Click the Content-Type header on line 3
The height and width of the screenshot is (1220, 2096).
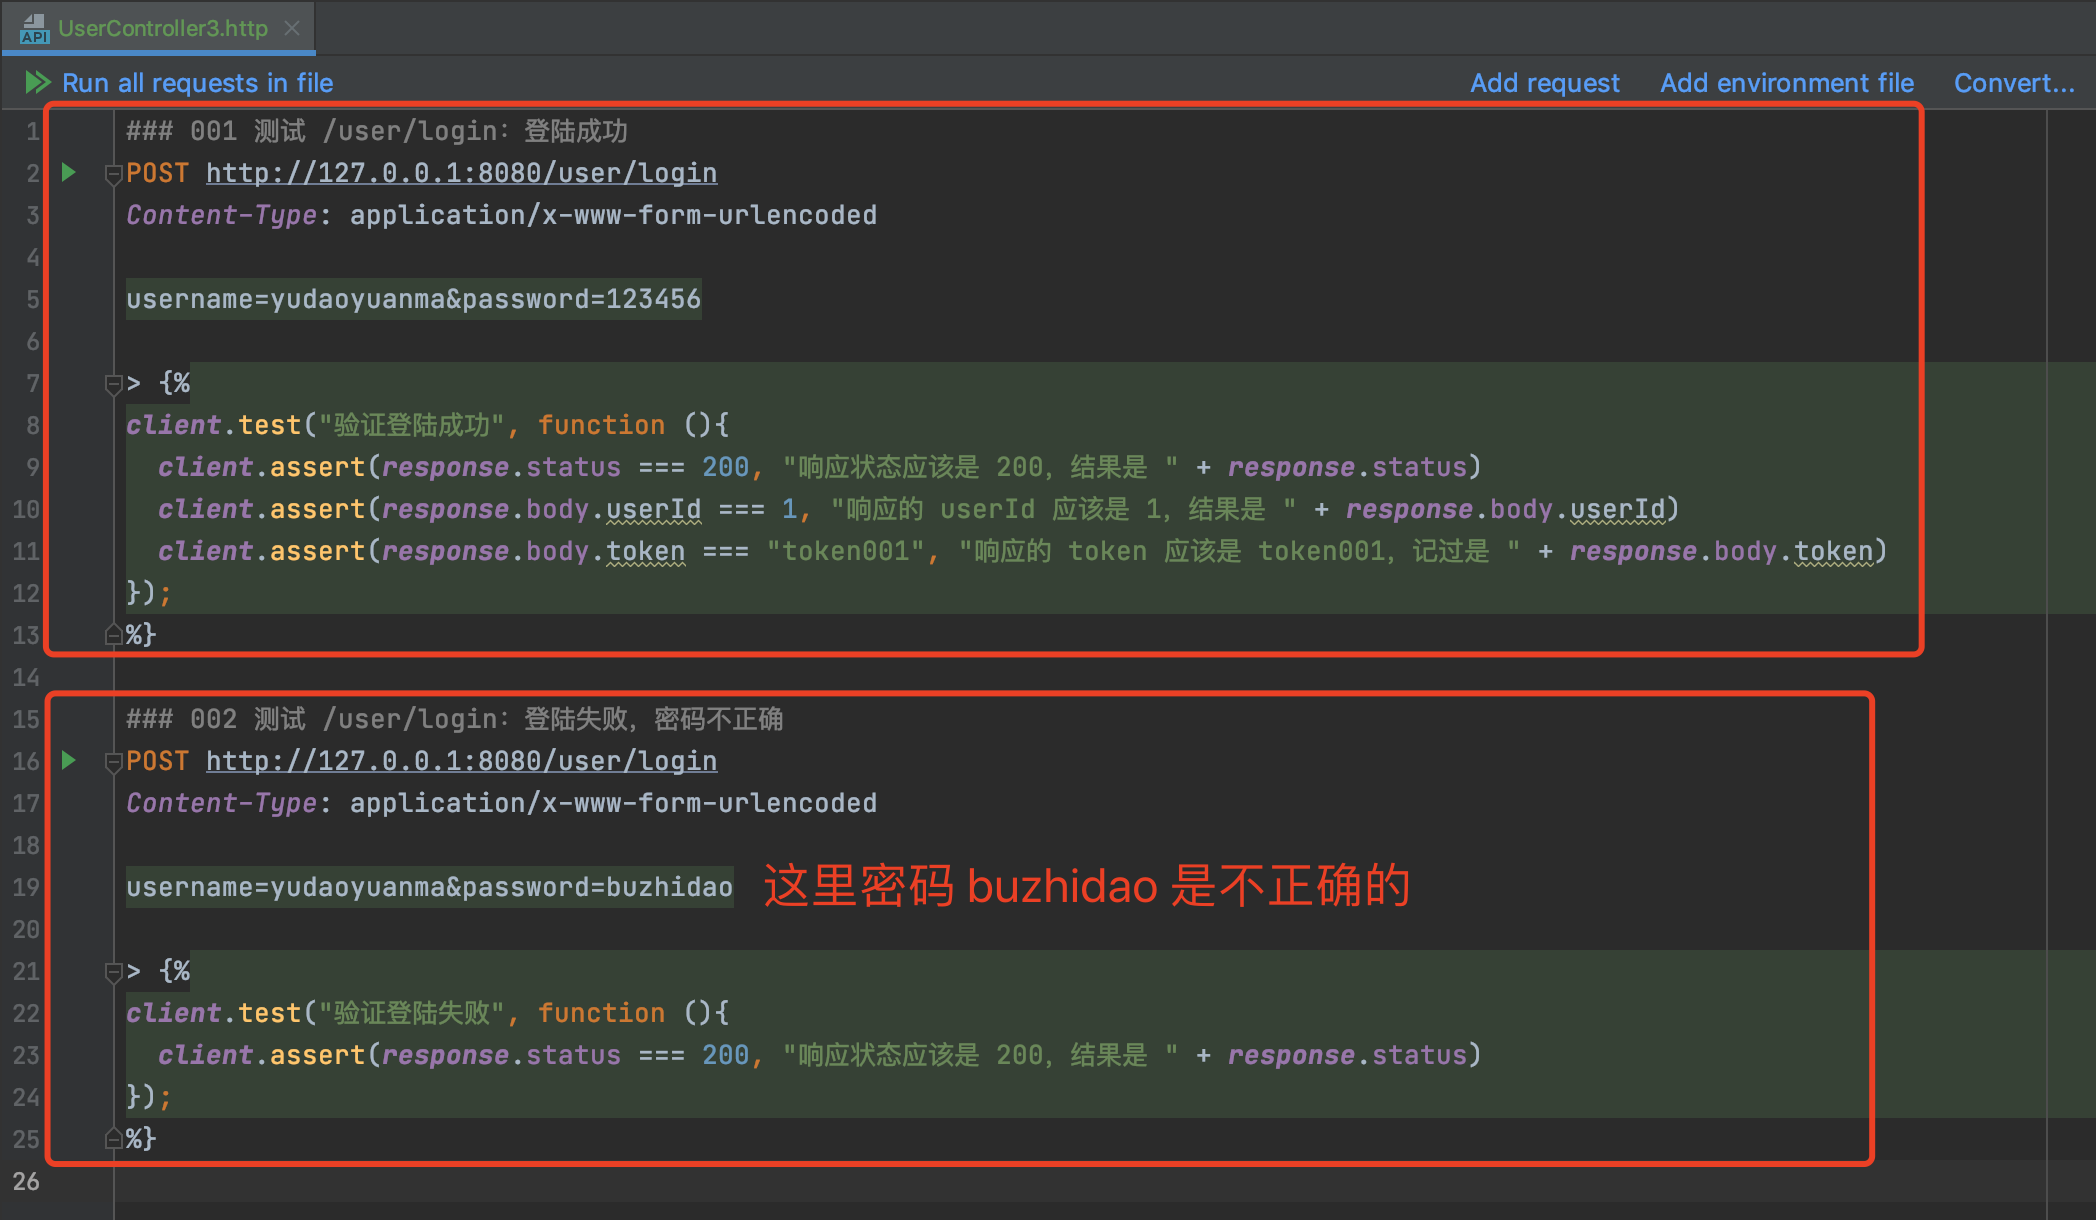click(501, 215)
